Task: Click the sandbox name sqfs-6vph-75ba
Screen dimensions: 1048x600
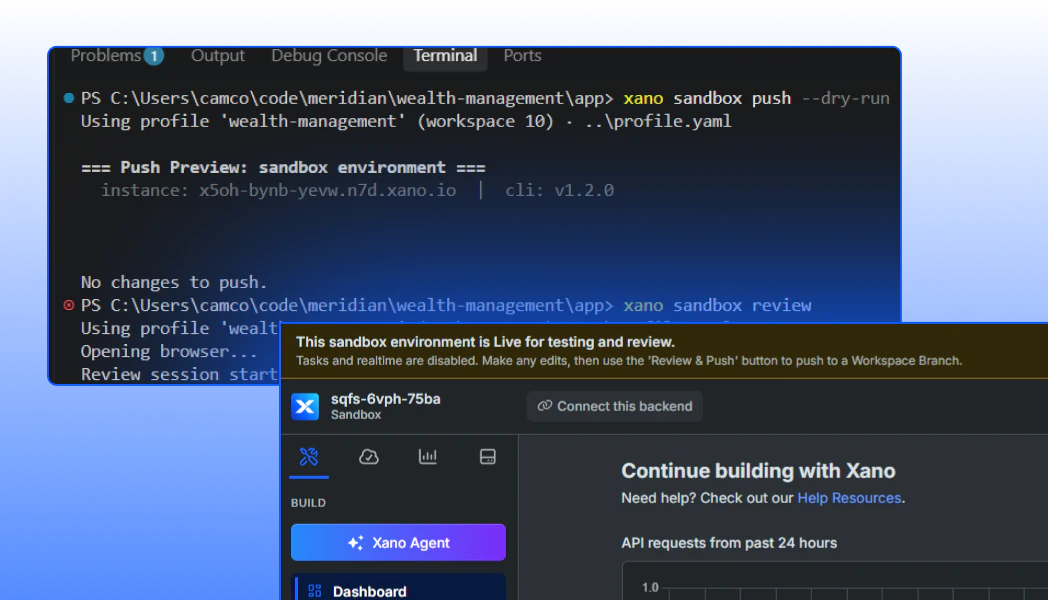Action: [386, 399]
